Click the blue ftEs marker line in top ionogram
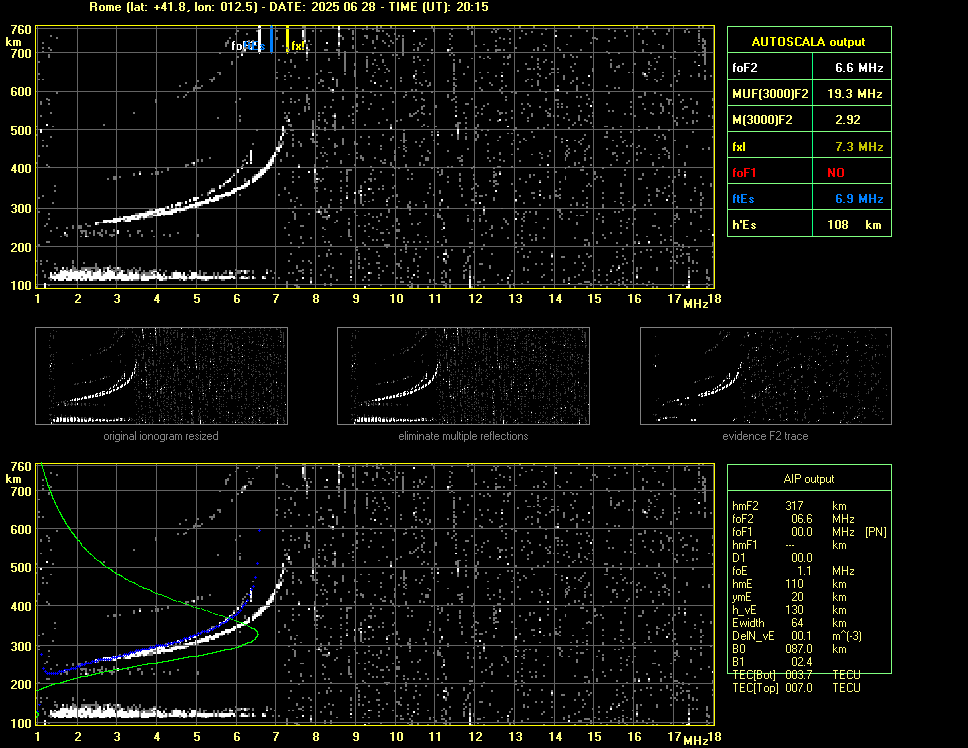Viewport: 968px width, 748px height. pyautogui.click(x=271, y=39)
